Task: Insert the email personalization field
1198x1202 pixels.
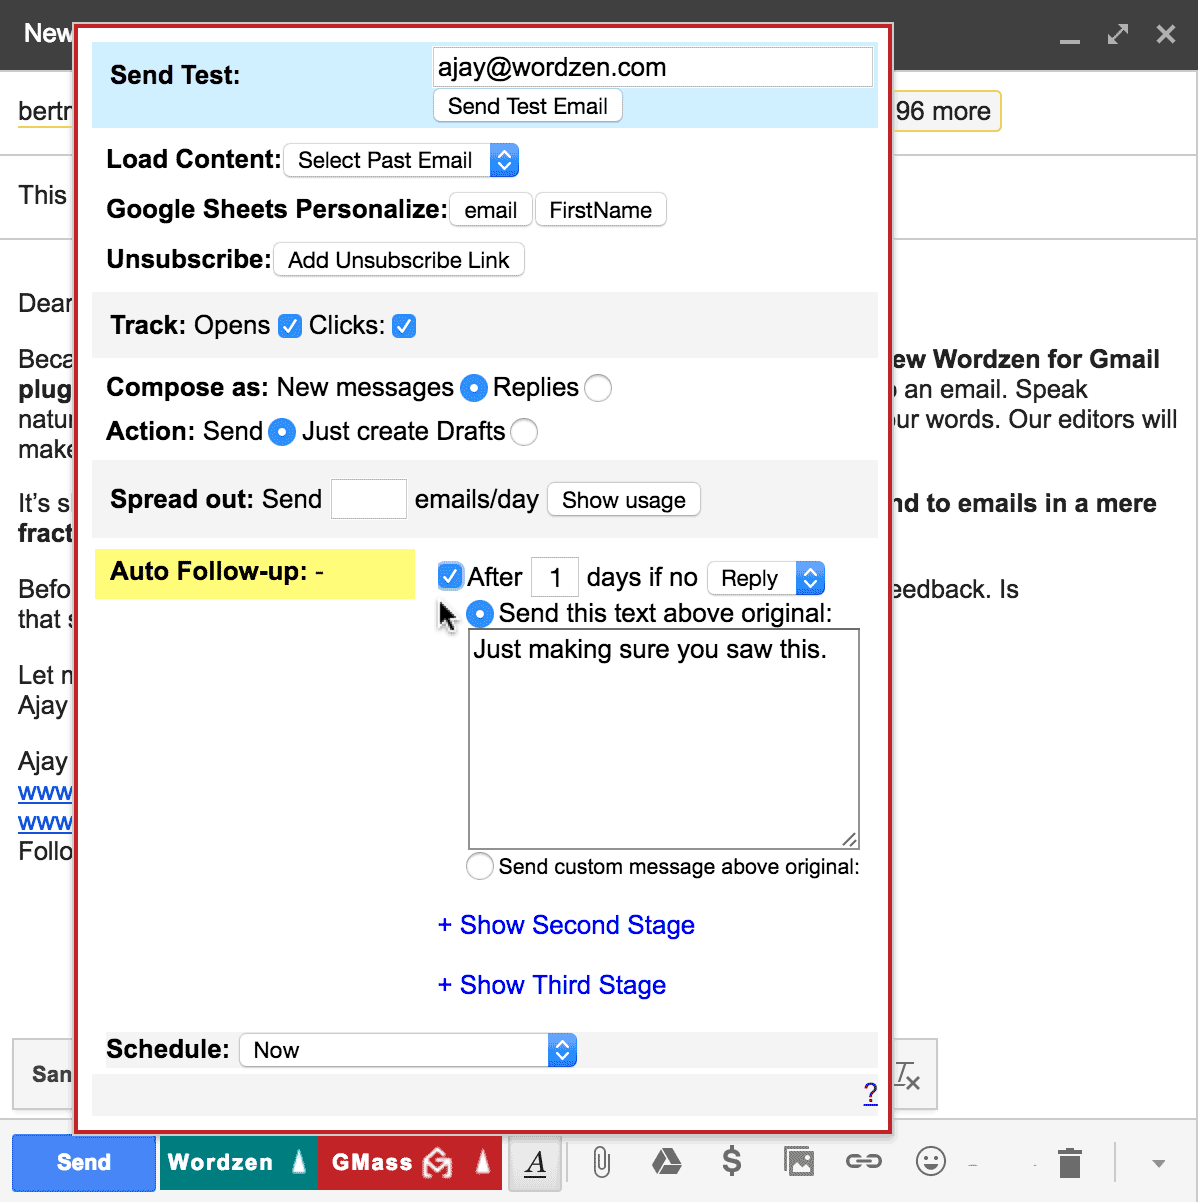Action: (491, 210)
